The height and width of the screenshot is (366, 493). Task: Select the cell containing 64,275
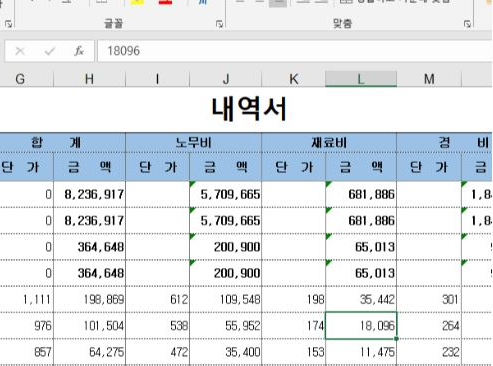(x=89, y=352)
